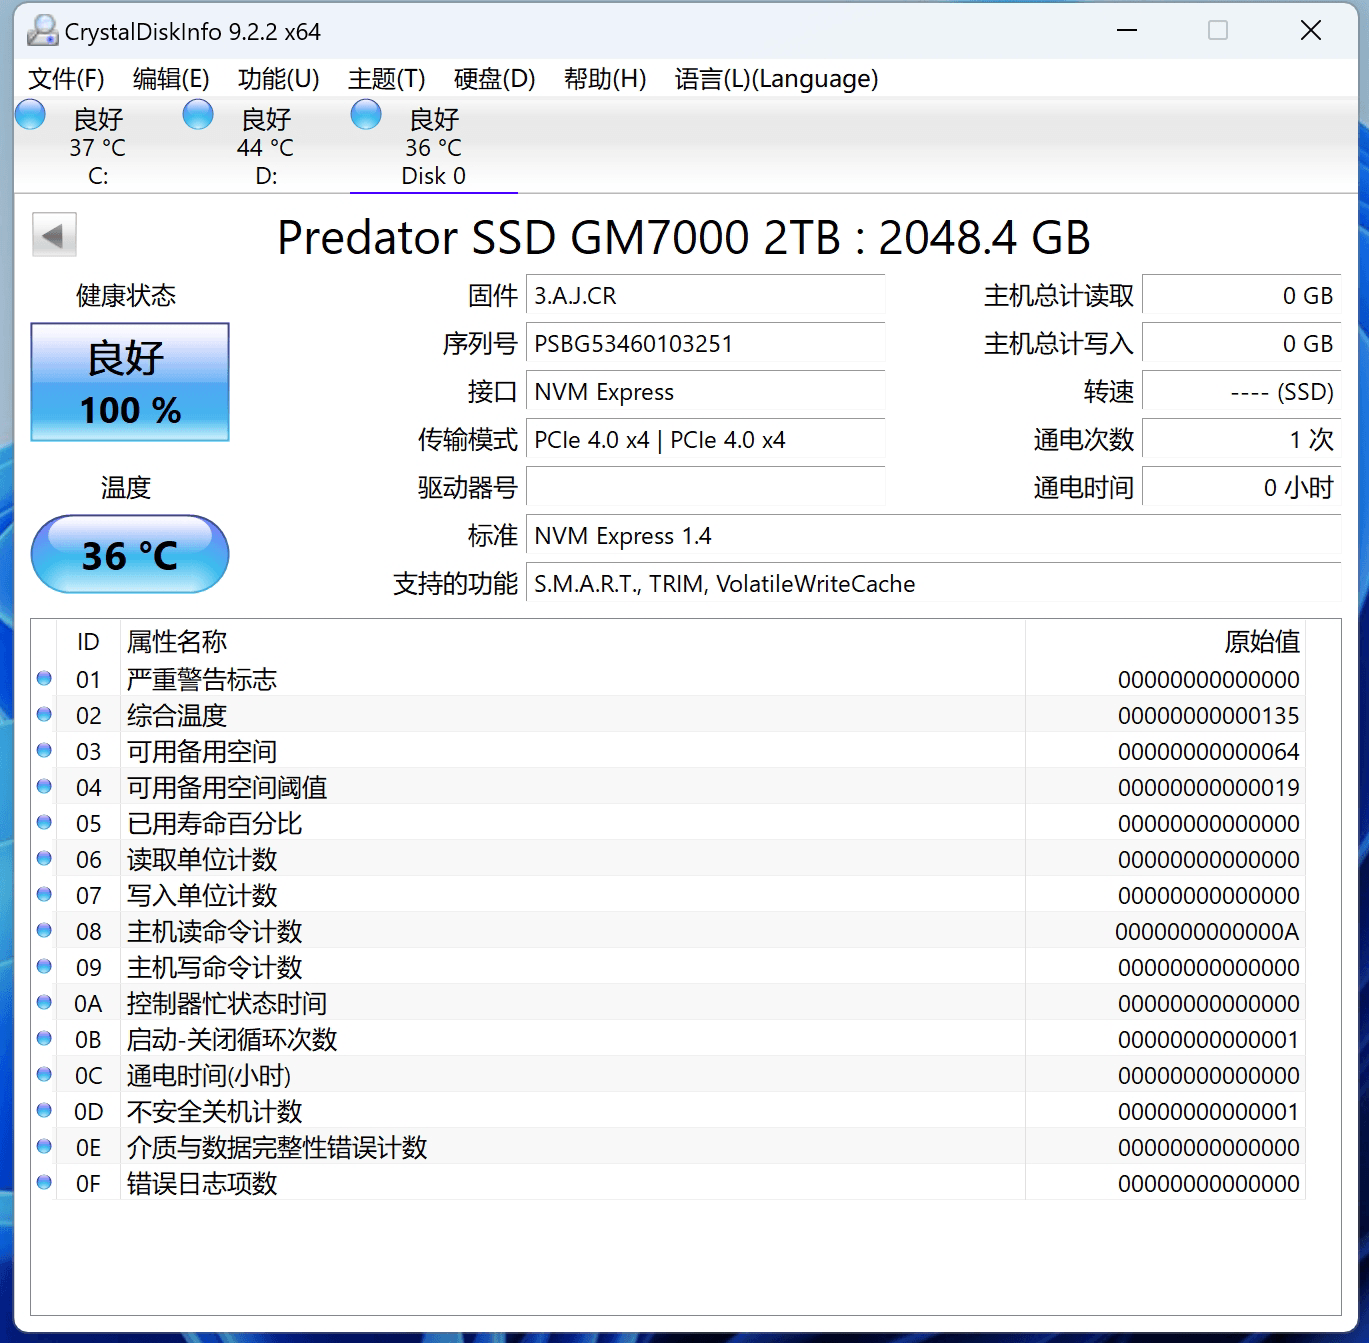Click the 接口 field NVM Express

[x=705, y=392]
